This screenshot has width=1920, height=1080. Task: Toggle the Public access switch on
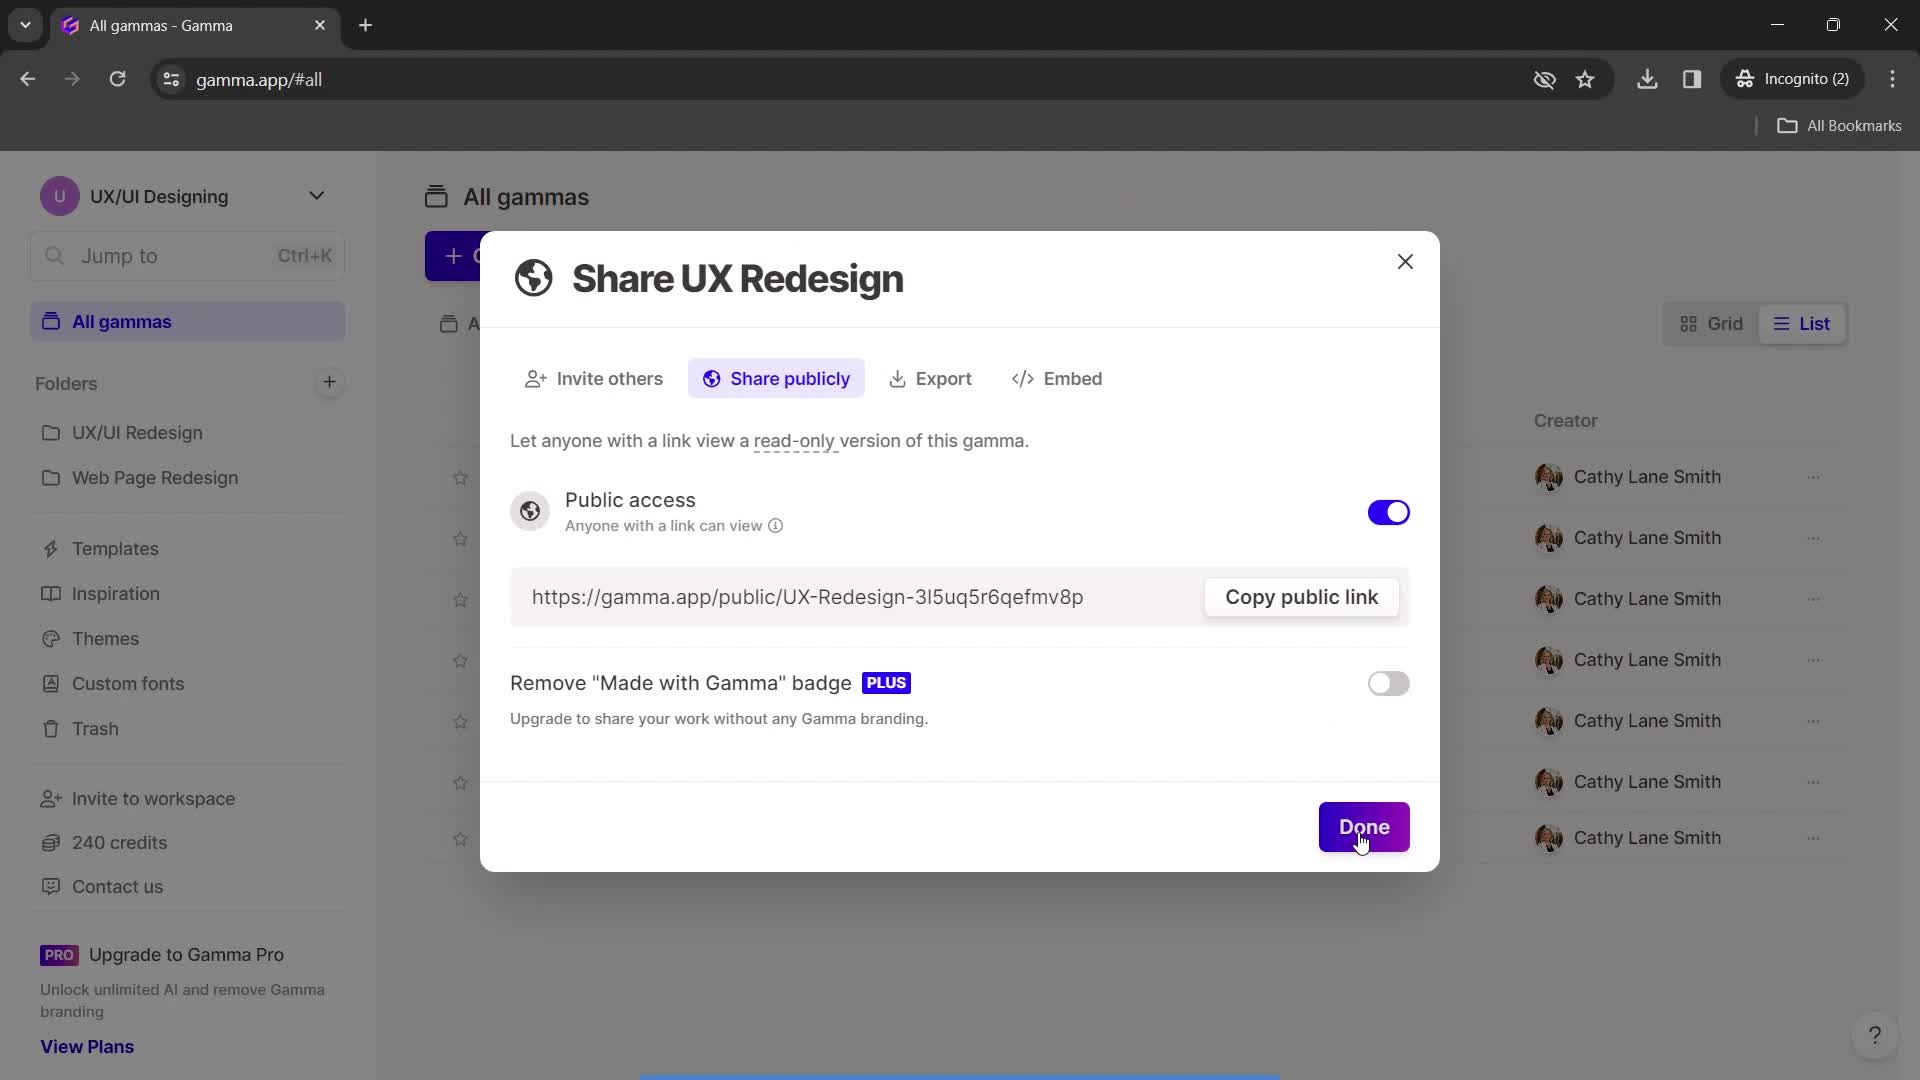(x=1387, y=512)
